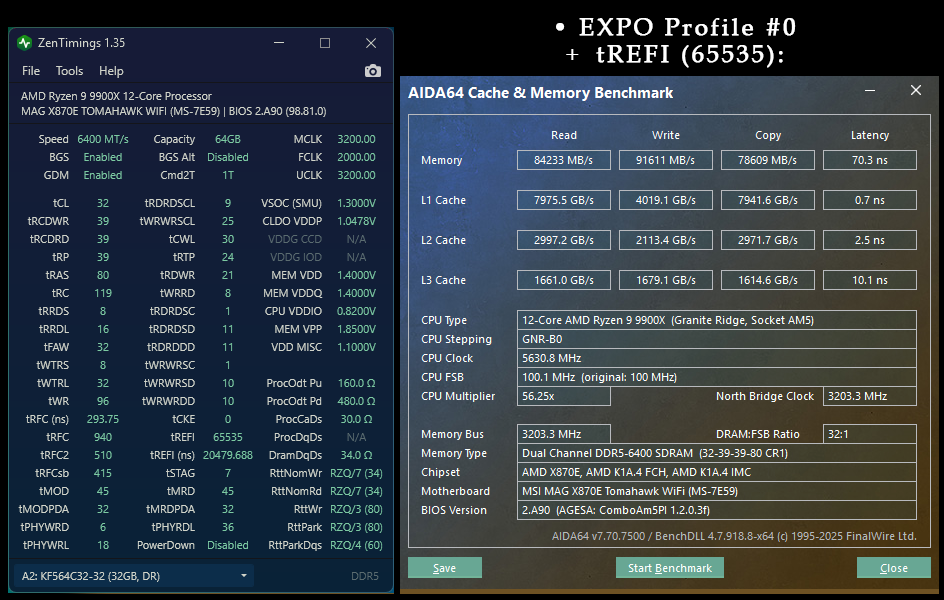This screenshot has width=944, height=600.
Task: Click the Capacity value 64GB
Action: (x=228, y=139)
